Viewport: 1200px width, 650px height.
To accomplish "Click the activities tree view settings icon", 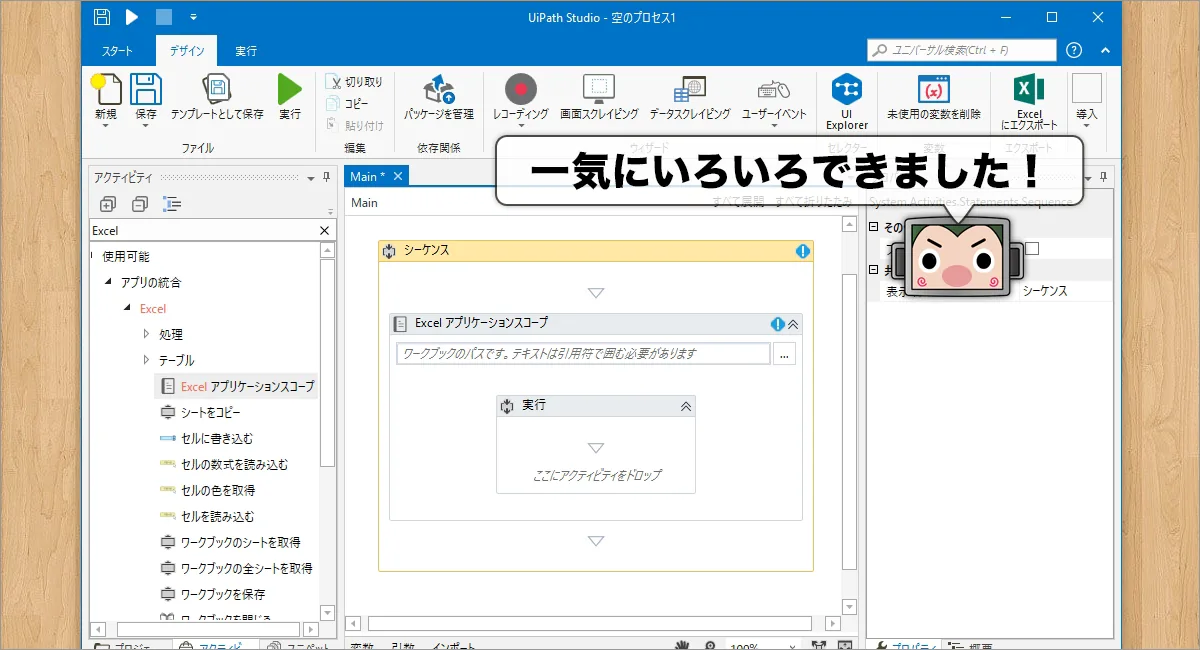I will (172, 204).
